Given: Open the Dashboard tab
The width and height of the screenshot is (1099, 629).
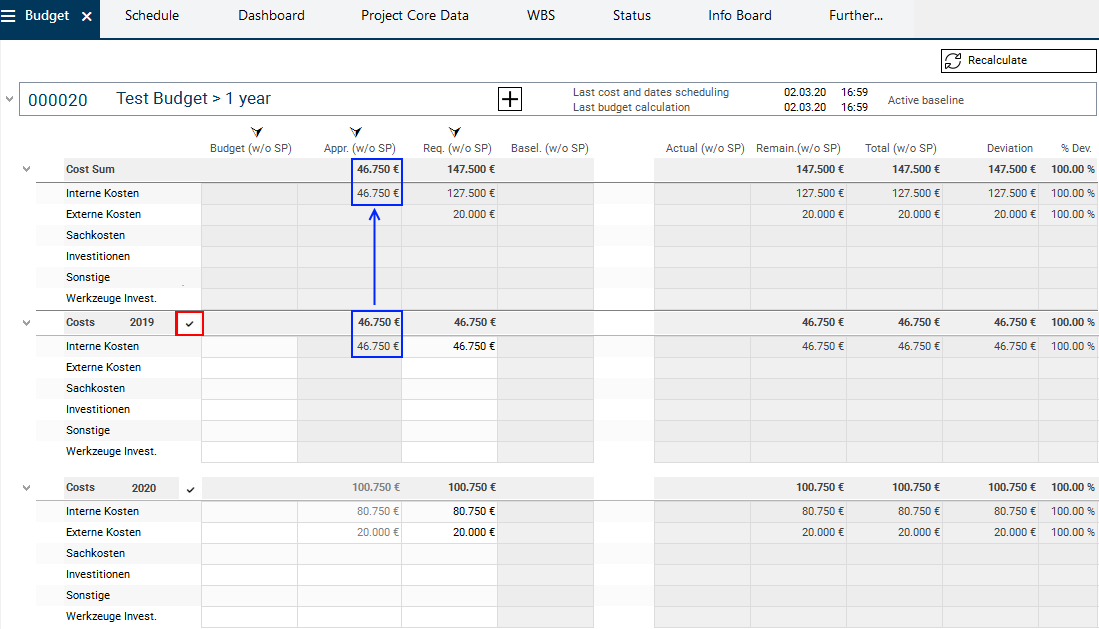Looking at the screenshot, I should pos(271,16).
